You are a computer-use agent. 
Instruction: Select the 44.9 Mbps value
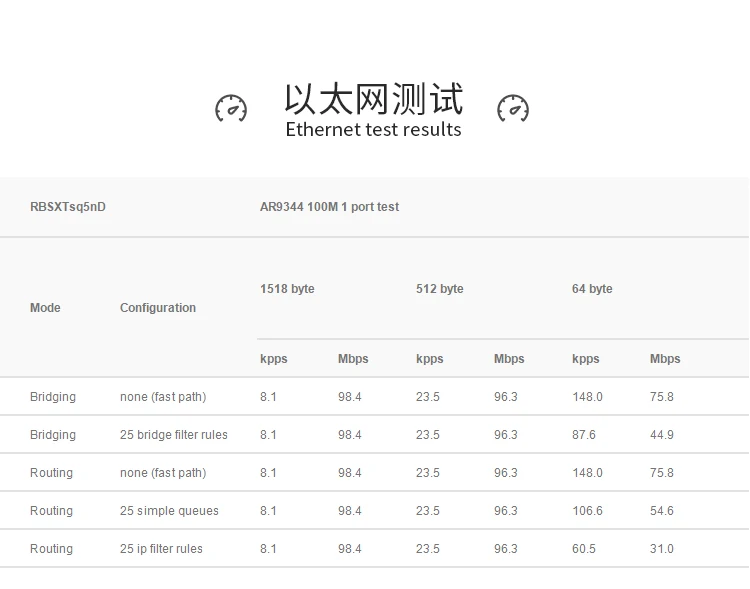click(662, 435)
